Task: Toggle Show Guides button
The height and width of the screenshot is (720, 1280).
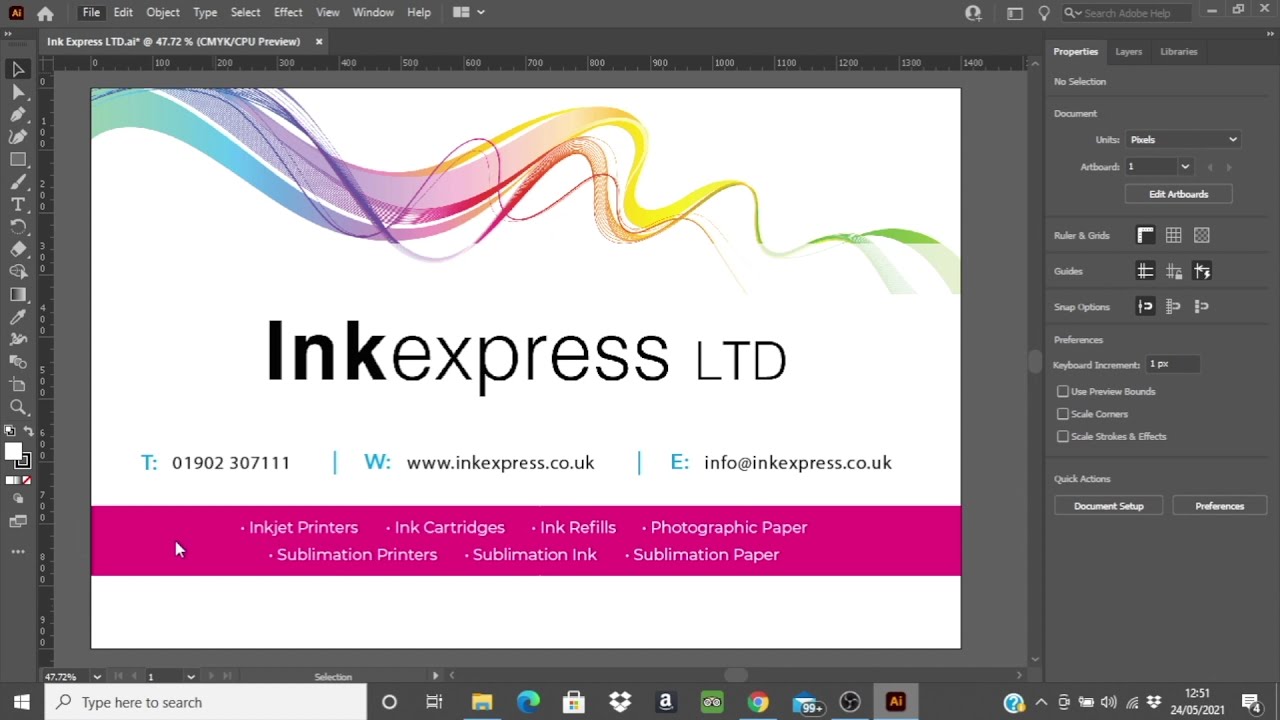Action: [1145, 271]
